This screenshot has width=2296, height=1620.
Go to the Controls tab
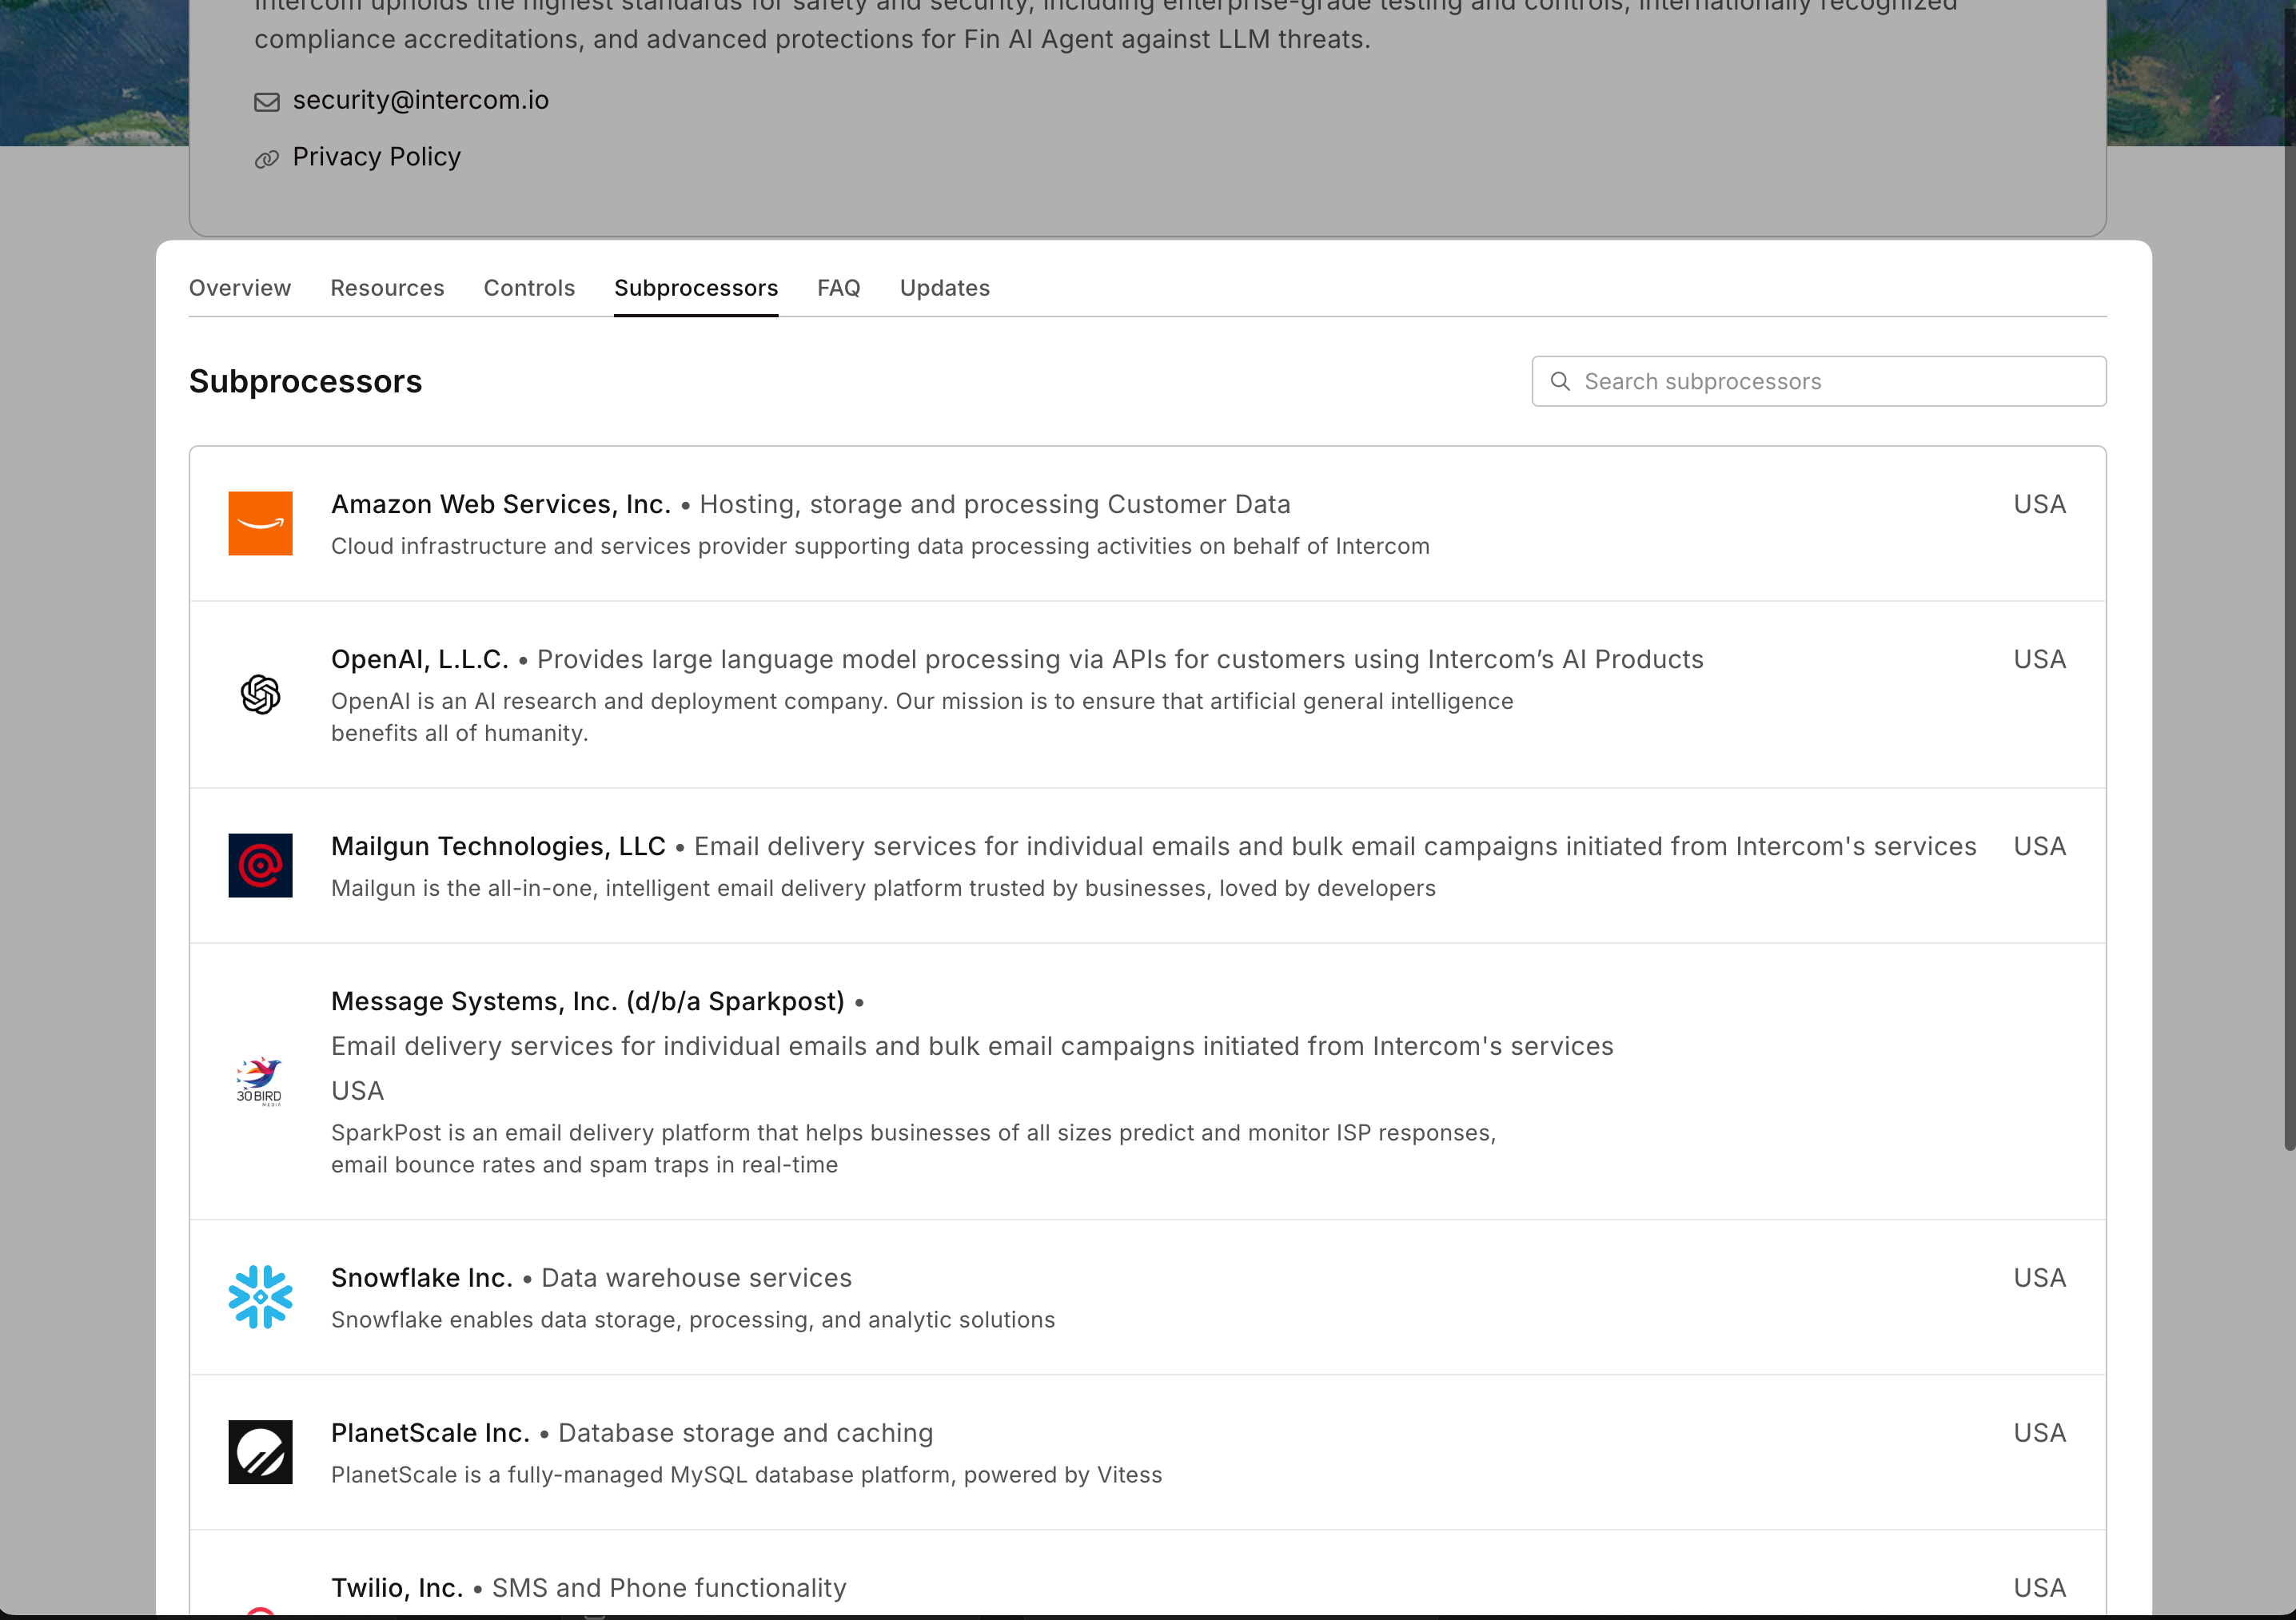coord(529,288)
